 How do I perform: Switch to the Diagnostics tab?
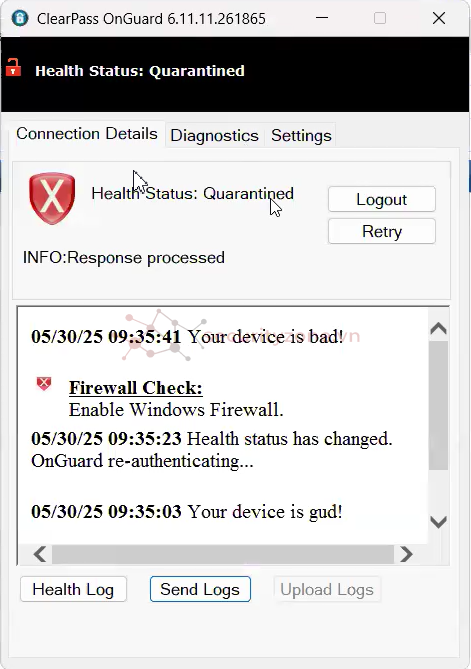point(214,135)
